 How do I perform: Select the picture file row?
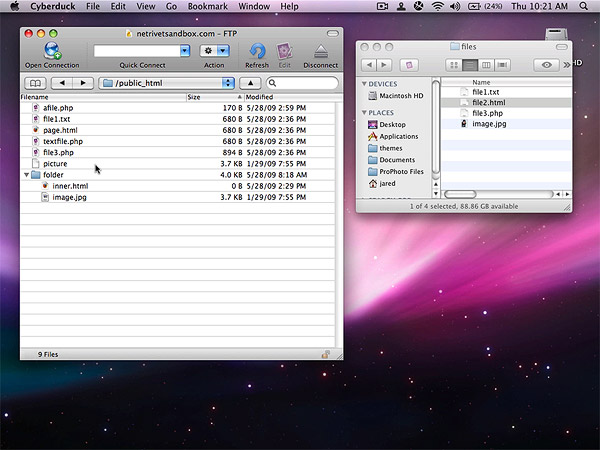(178, 164)
